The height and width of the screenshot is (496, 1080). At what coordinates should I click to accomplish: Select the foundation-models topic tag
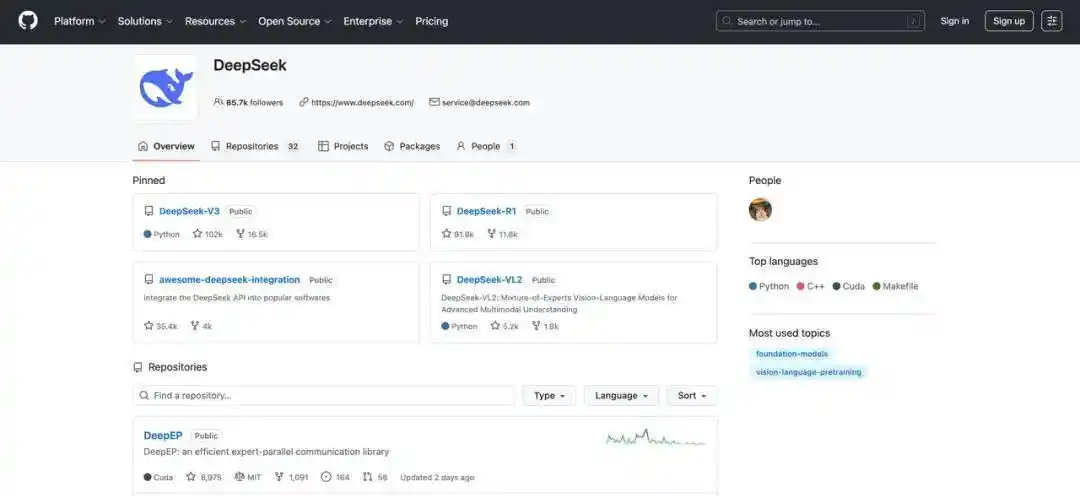click(791, 354)
